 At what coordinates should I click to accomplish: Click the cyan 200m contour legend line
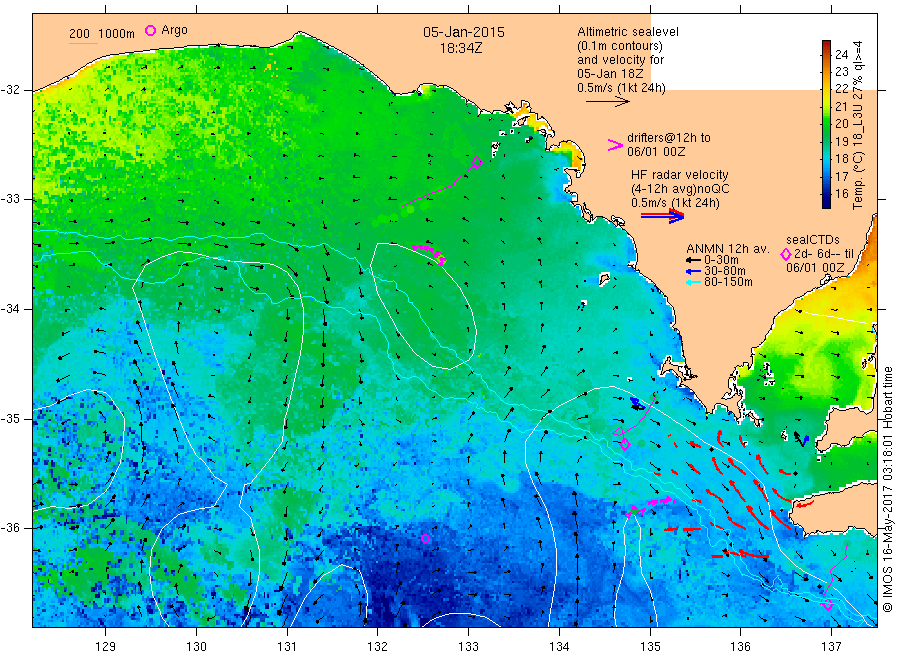[x=83, y=43]
